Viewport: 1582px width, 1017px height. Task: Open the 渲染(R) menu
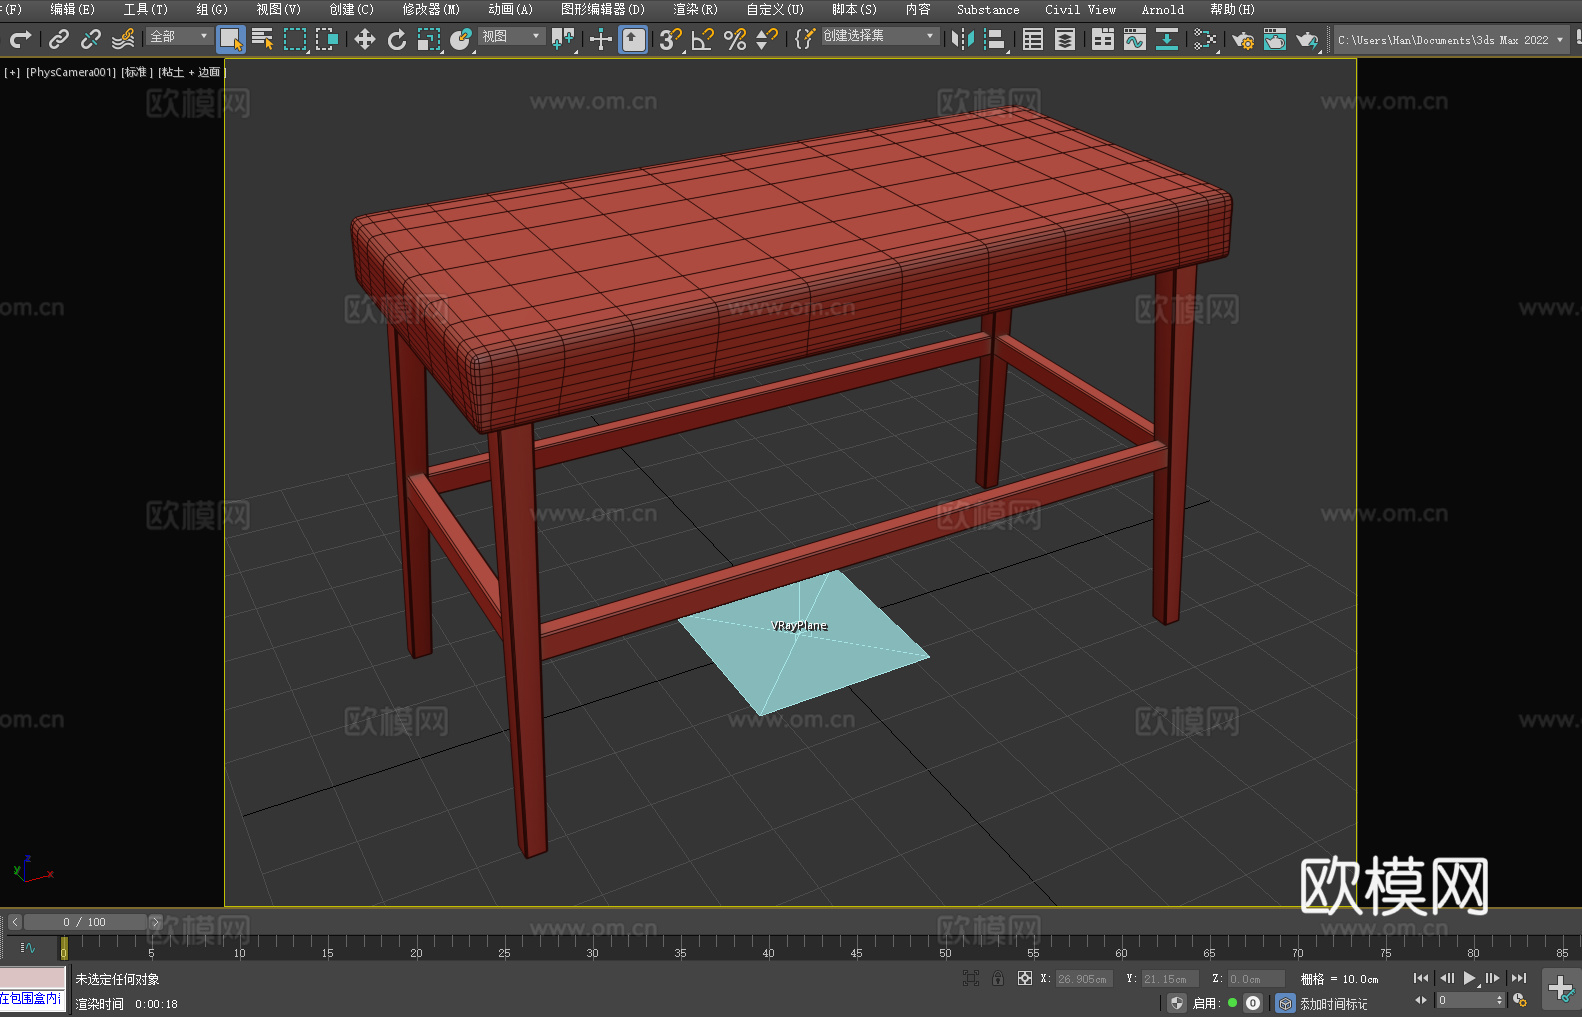(695, 9)
